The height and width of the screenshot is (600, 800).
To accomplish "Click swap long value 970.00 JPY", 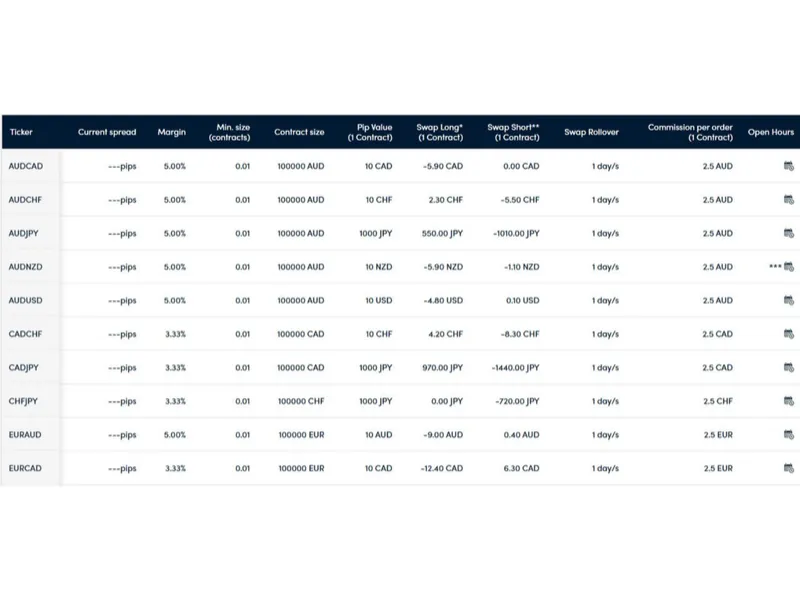I will click(x=442, y=368).
